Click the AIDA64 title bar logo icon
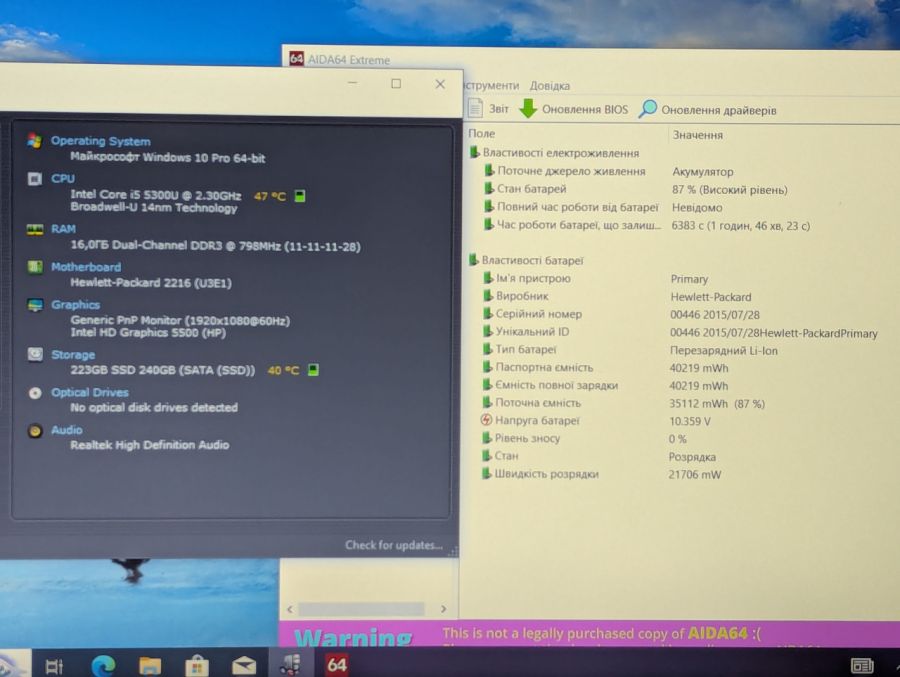900x677 pixels. 296,58
